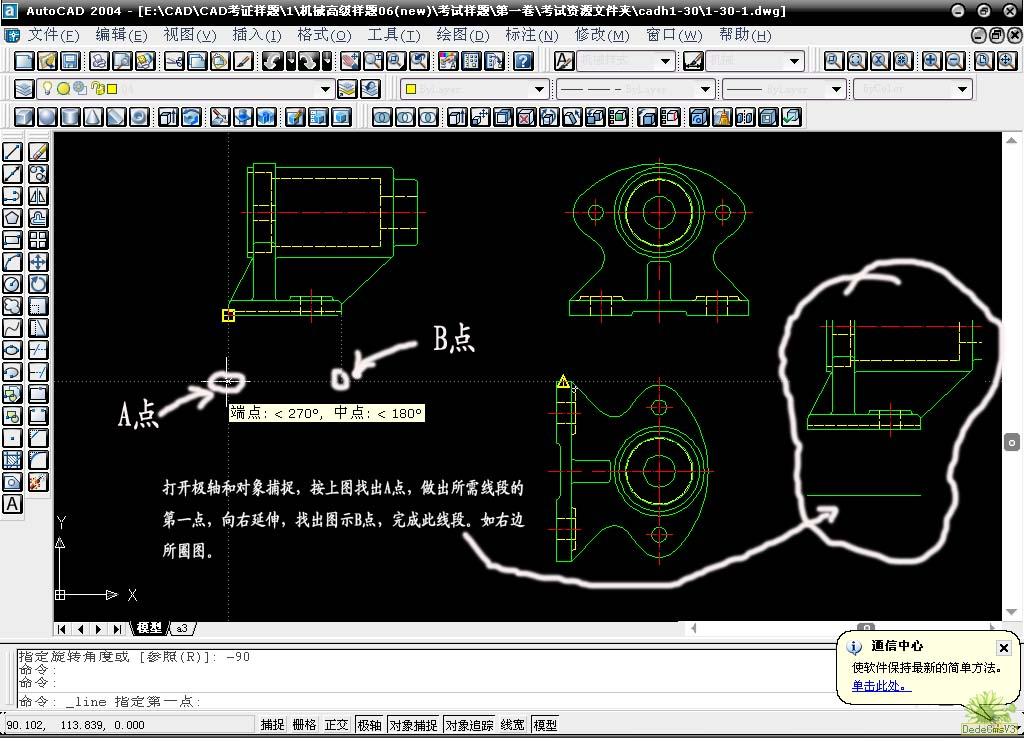Select the Erase modify tool
Screen dimensions: 1024x741
click(x=38, y=152)
